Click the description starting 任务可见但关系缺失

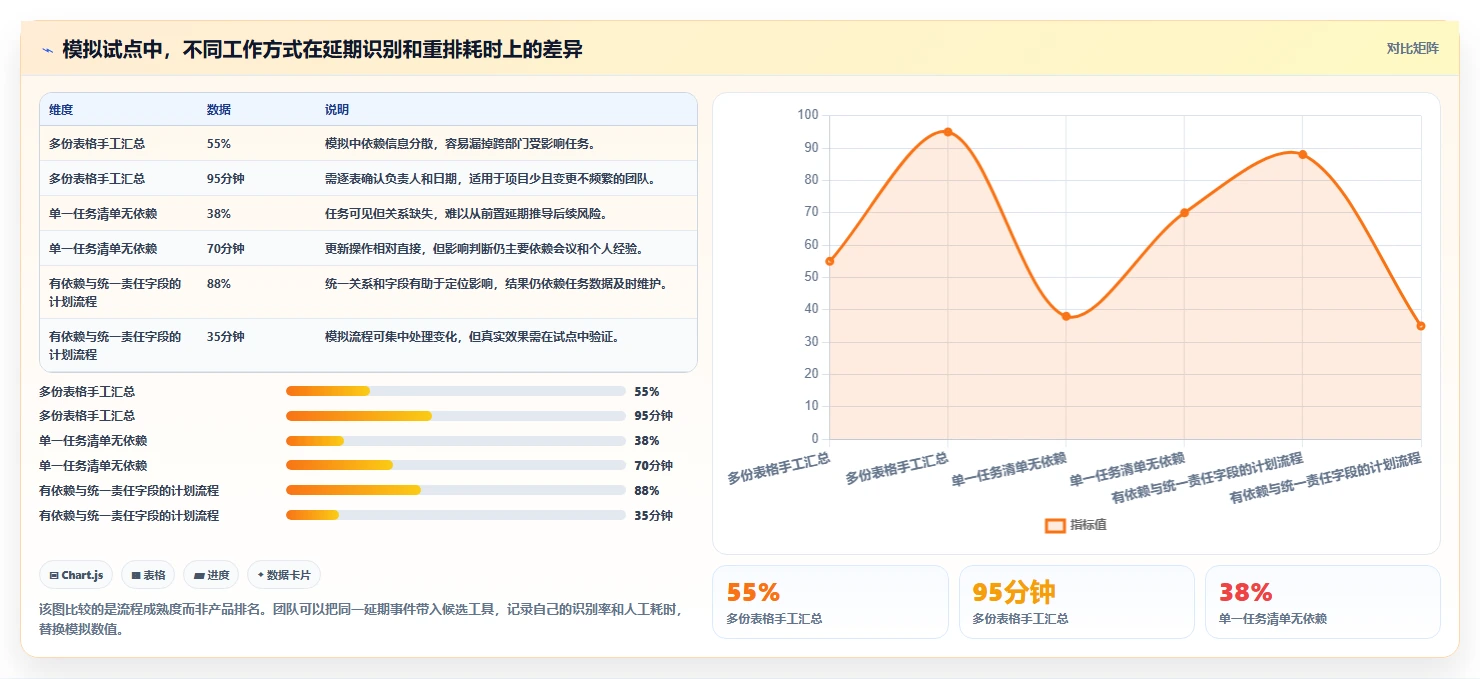click(466, 214)
